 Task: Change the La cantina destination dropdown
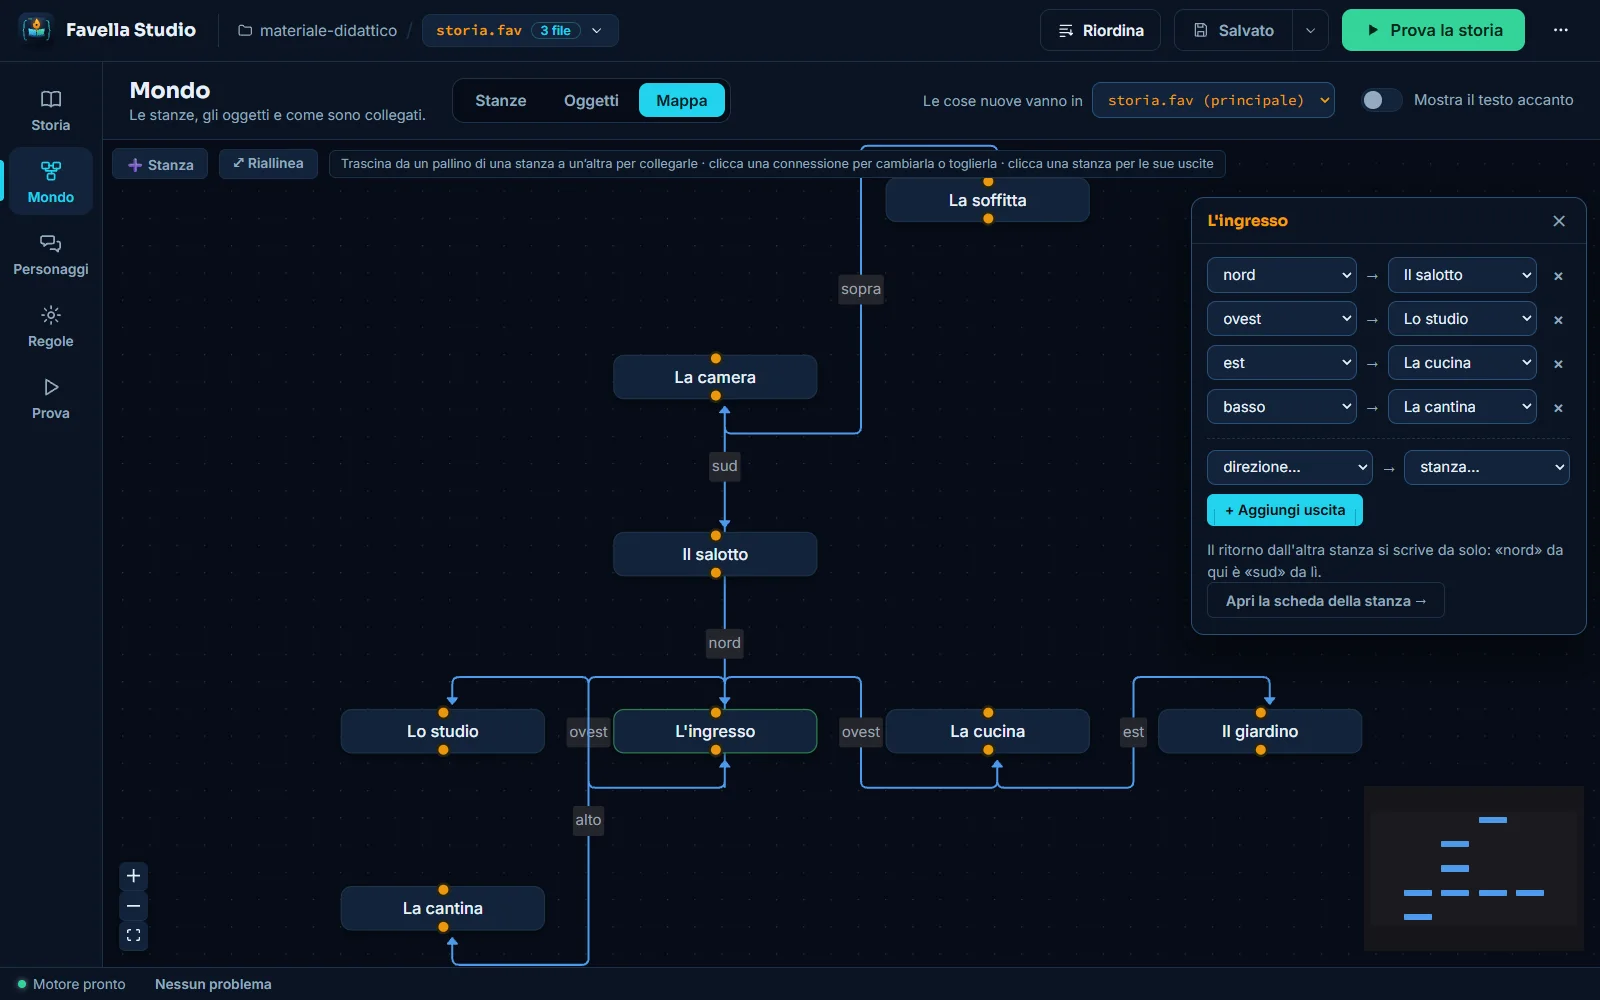coord(1462,407)
